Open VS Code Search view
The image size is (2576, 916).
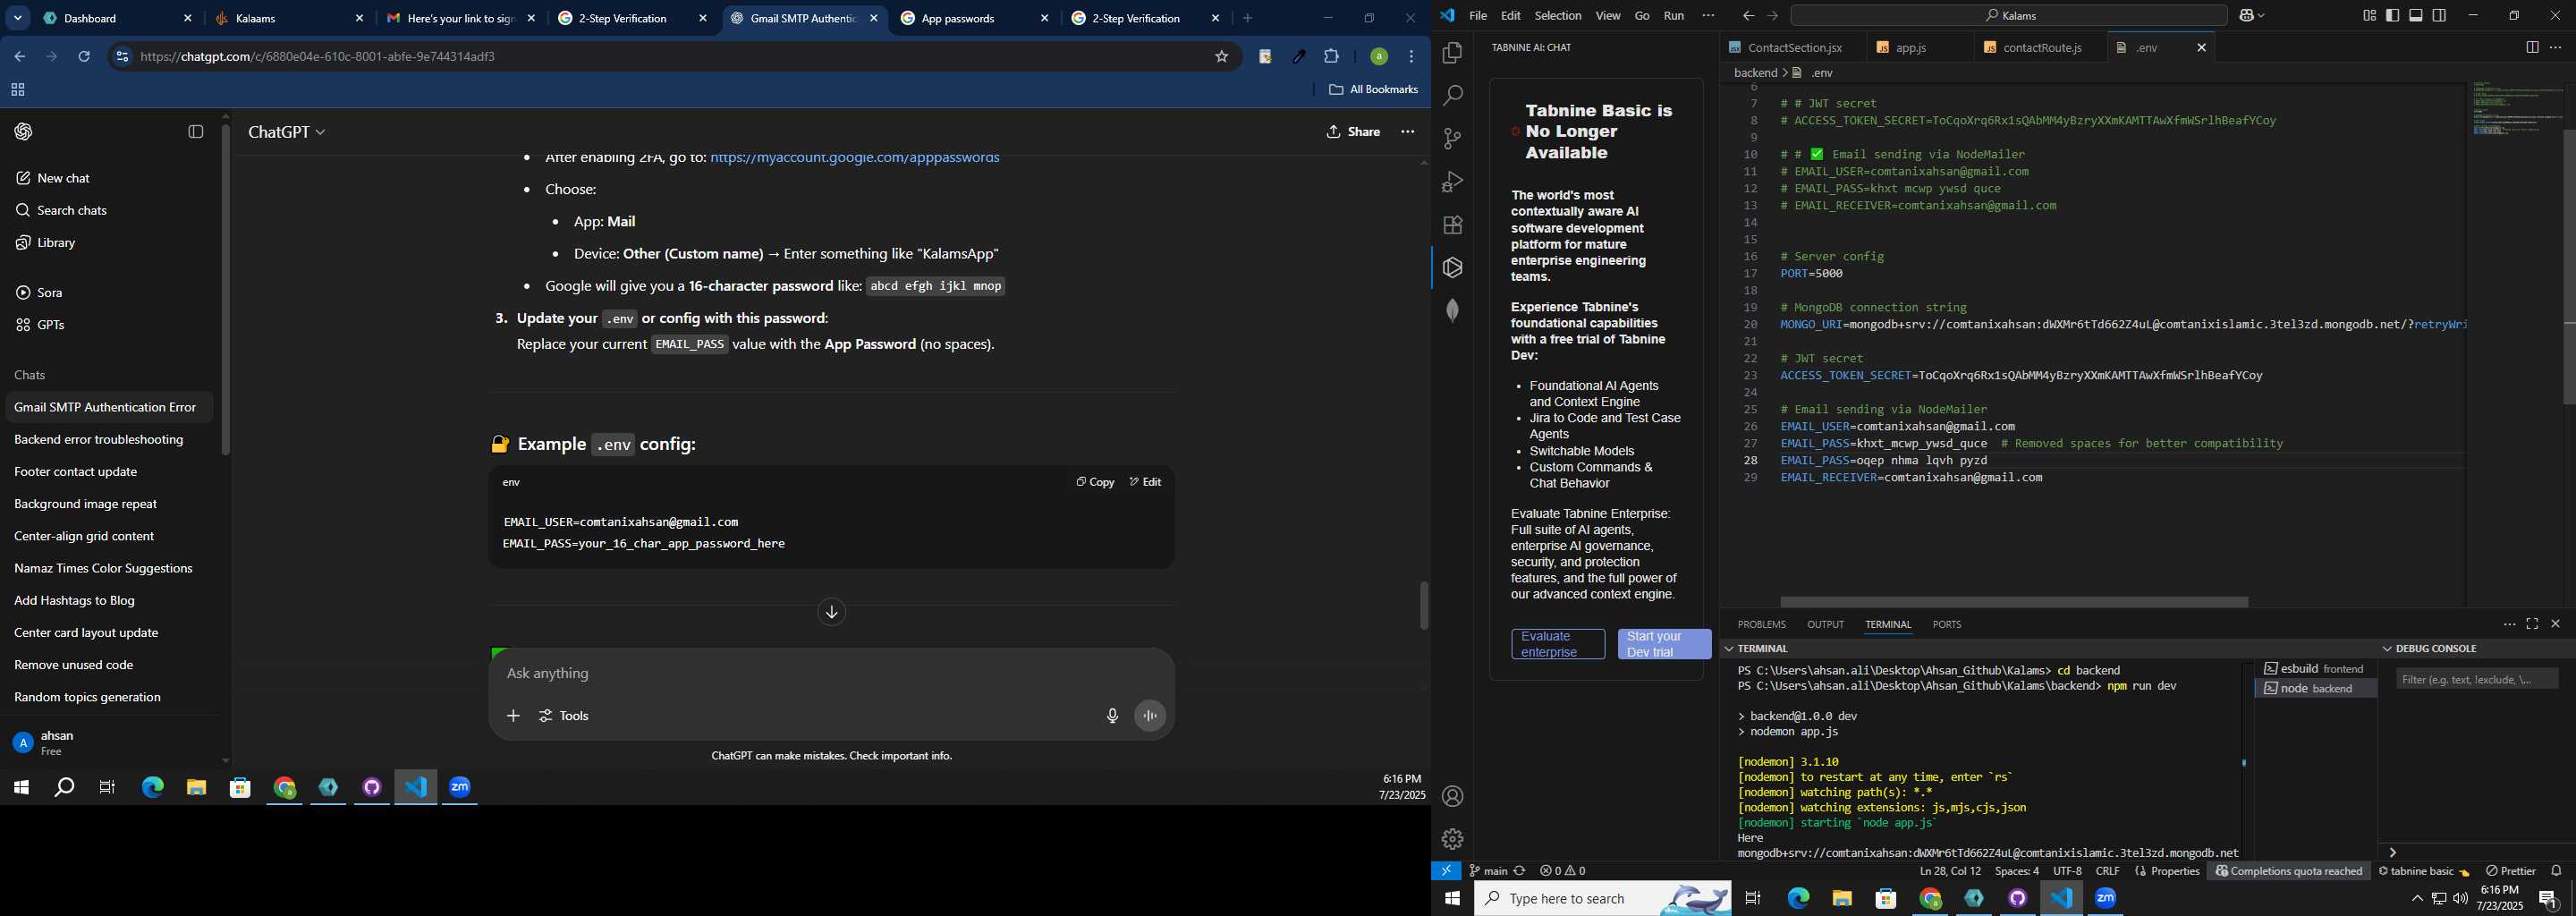tap(1452, 95)
